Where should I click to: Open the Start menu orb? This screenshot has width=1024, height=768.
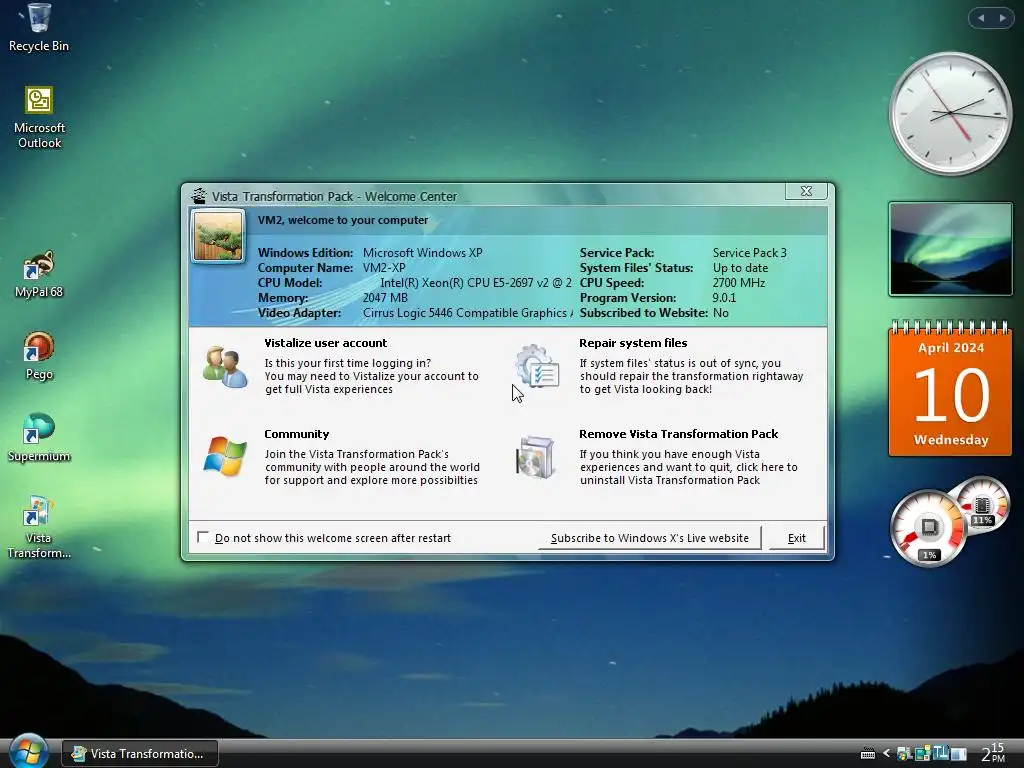click(x=27, y=751)
